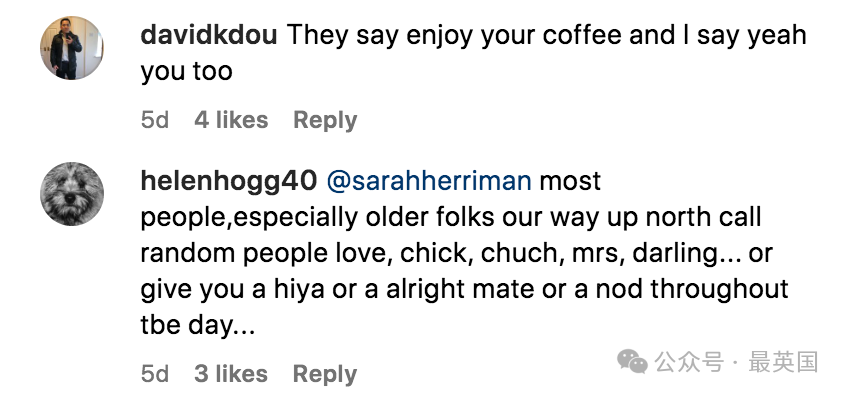View the 3 likes on helenhogg40's comment
This screenshot has width=846, height=396.
coord(231,373)
